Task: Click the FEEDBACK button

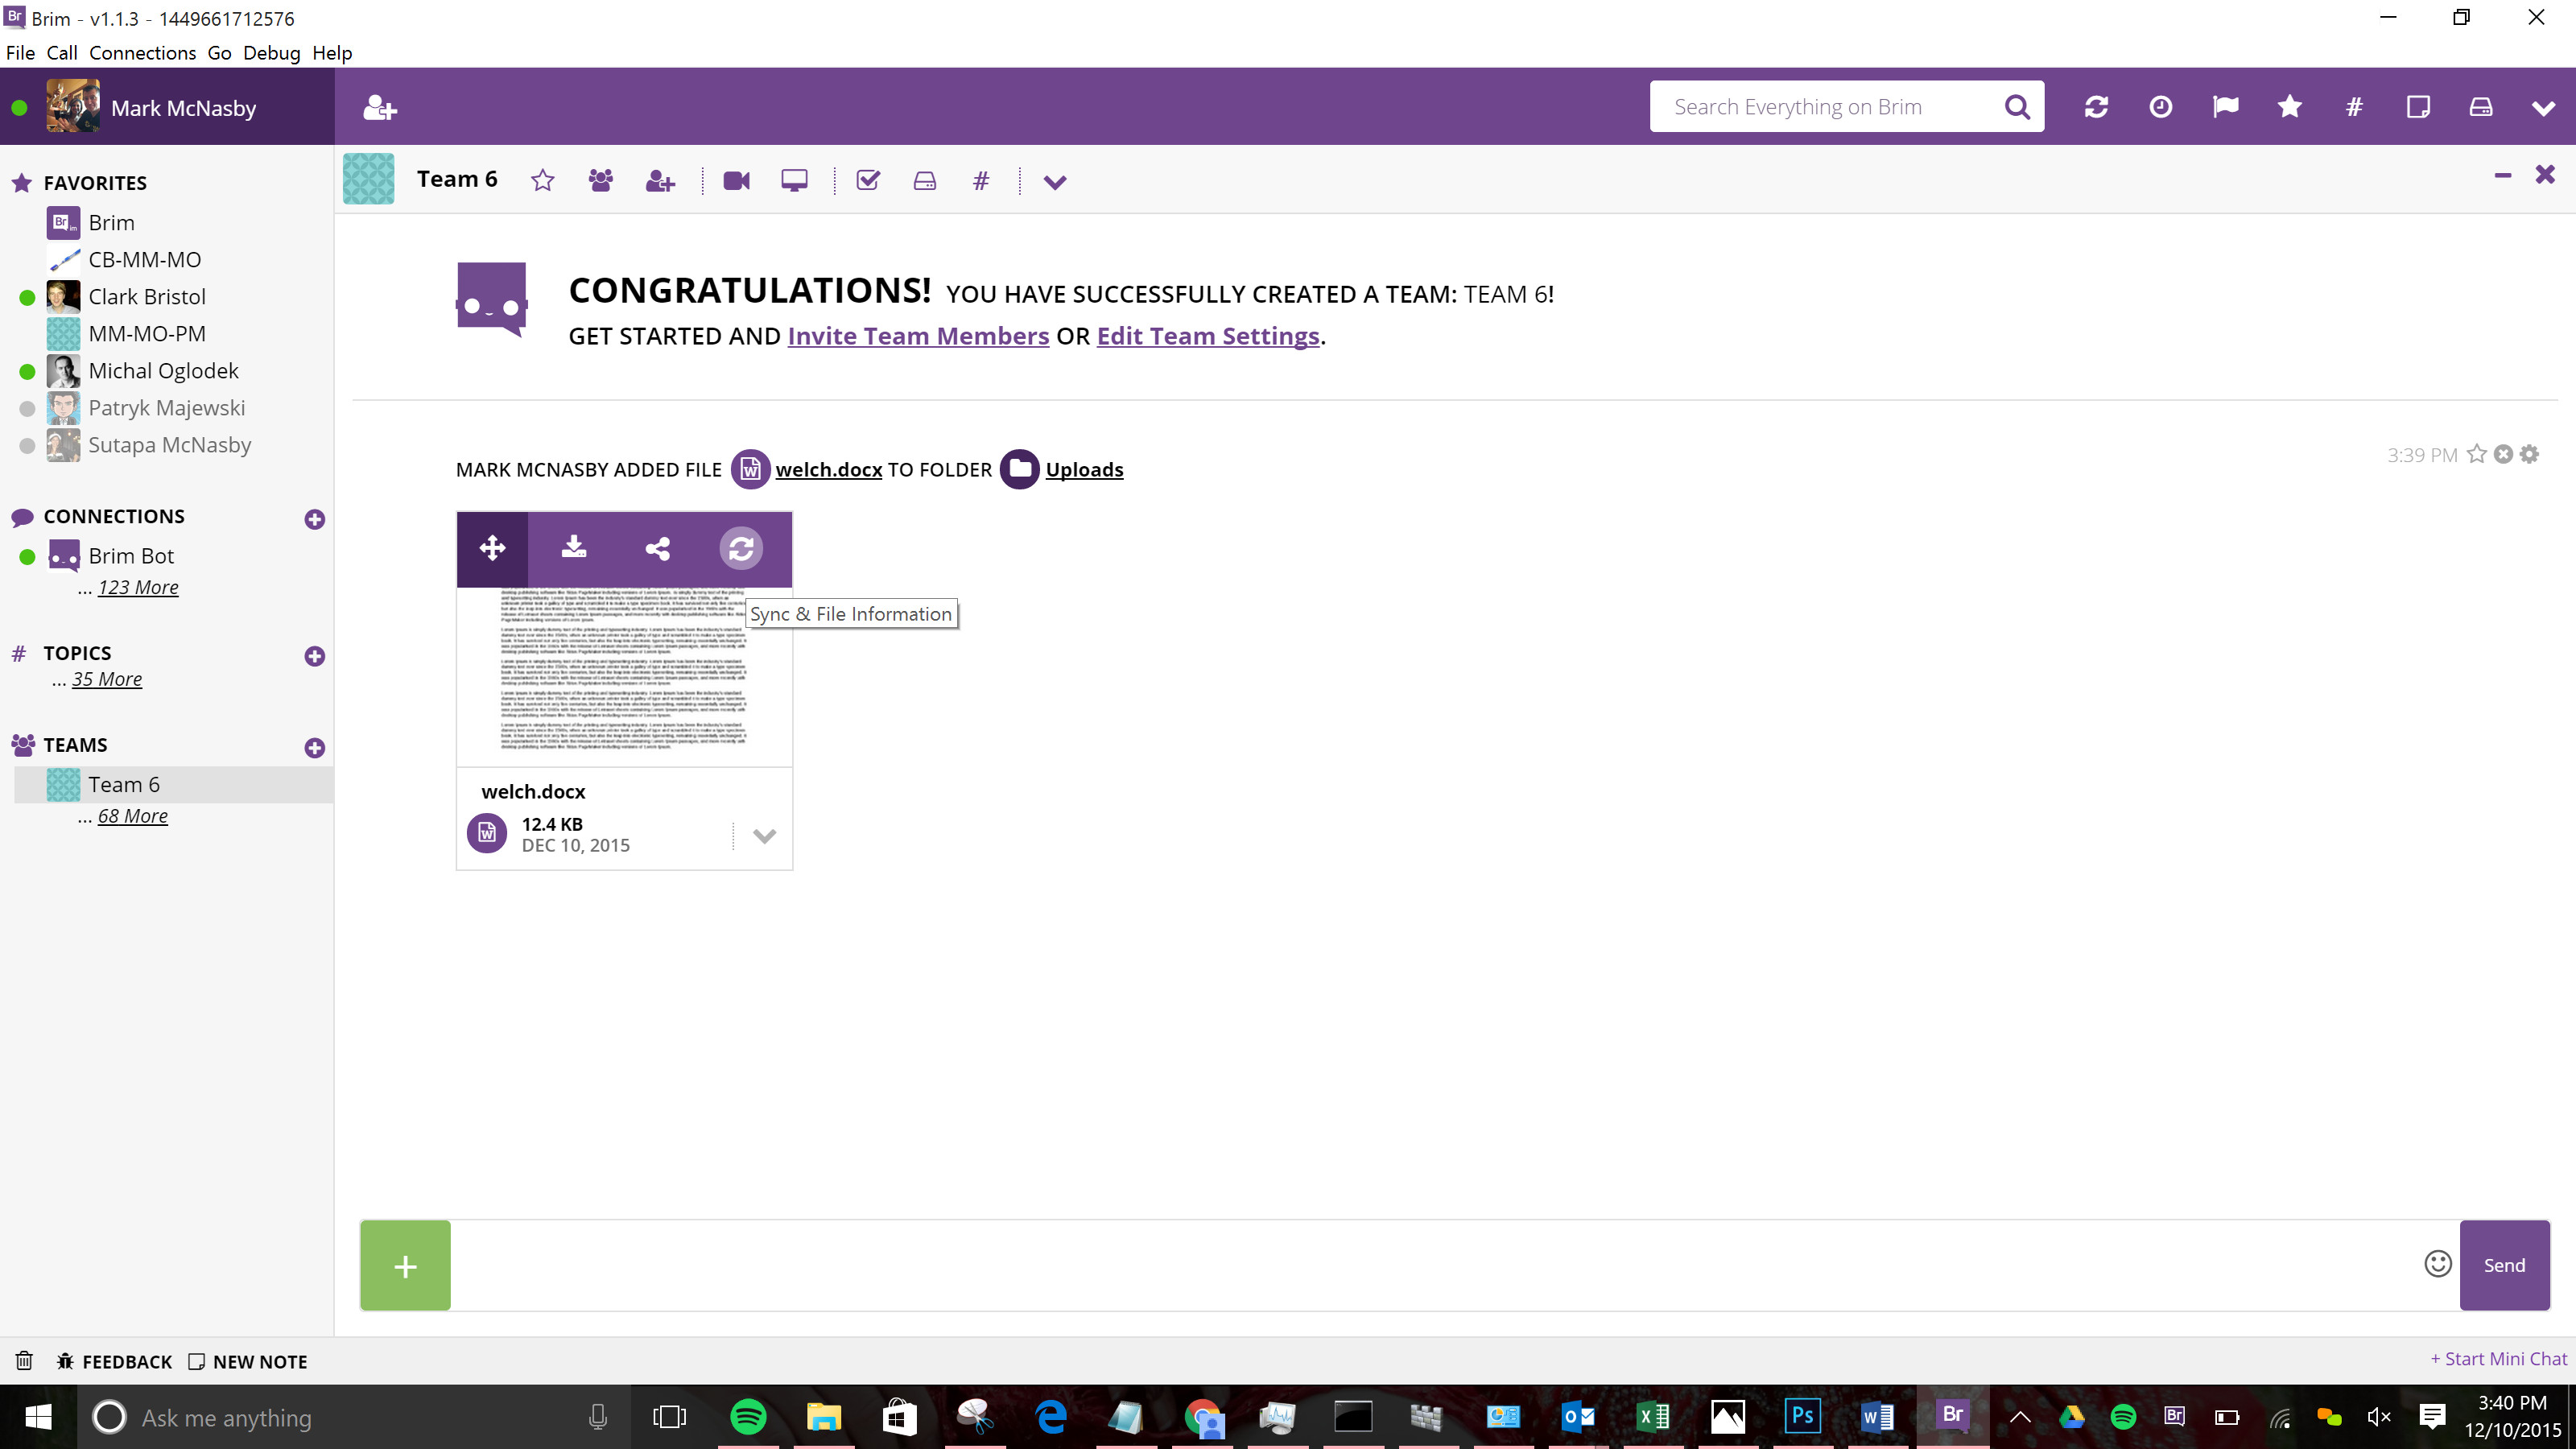Action: 115,1362
